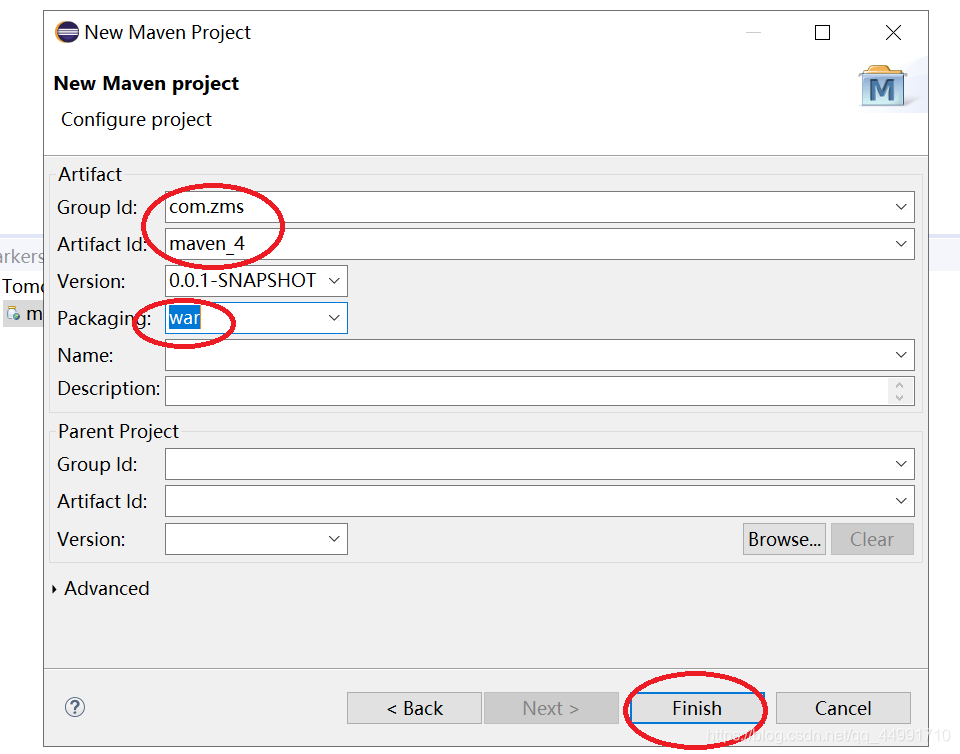Click the Browse... button for the parent project
Viewport: 960px width, 754px height.
pos(784,539)
